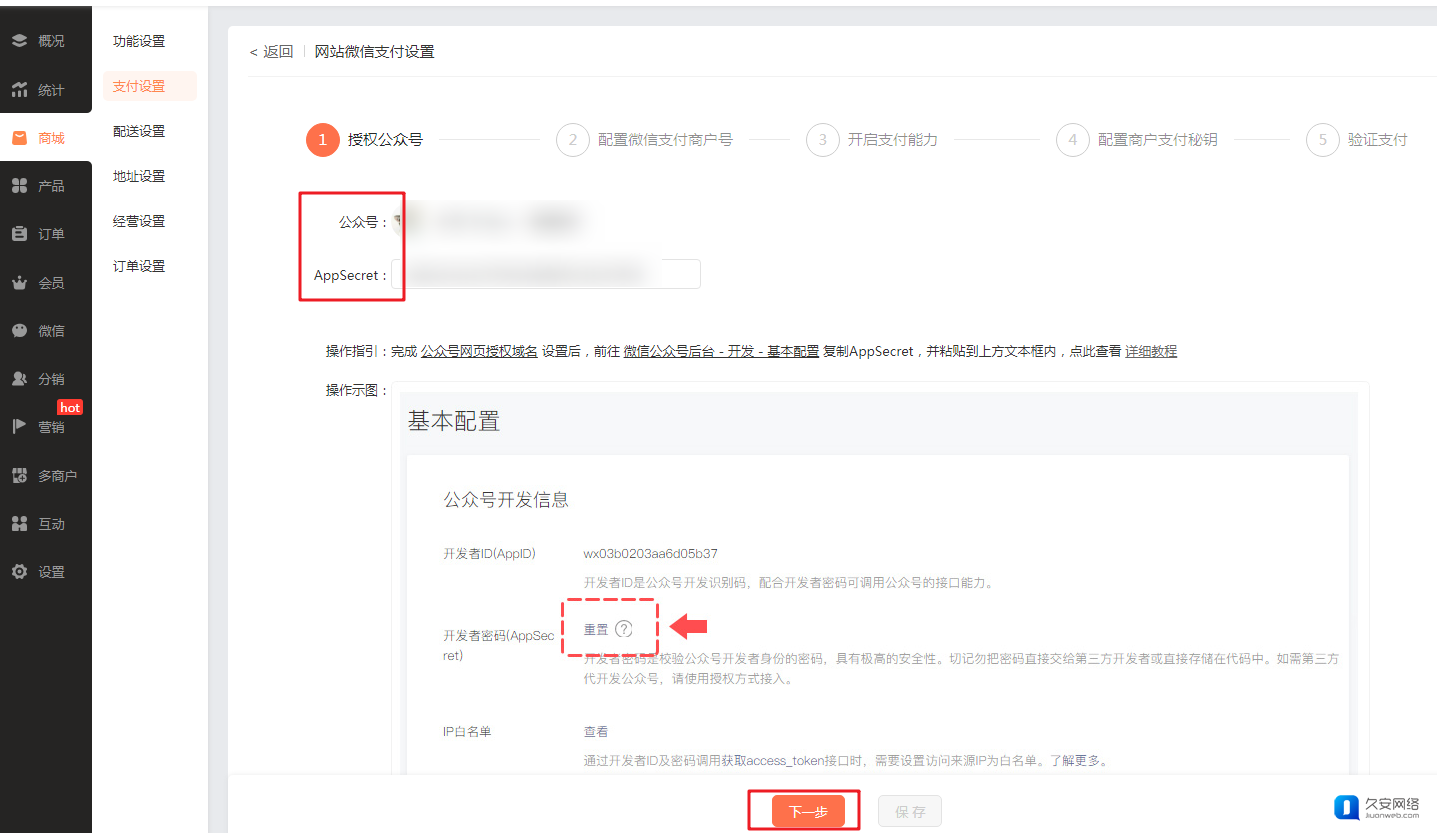The height and width of the screenshot is (833, 1437).
Task: Go to 地址设置 submenu
Action: [139, 176]
